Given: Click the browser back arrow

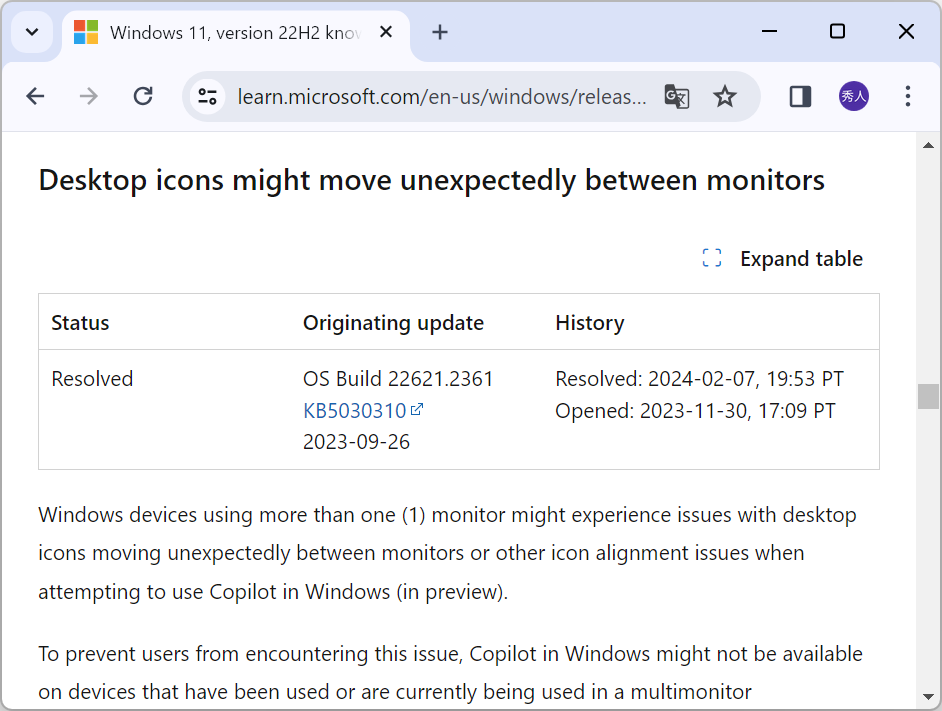Looking at the screenshot, I should [x=36, y=96].
